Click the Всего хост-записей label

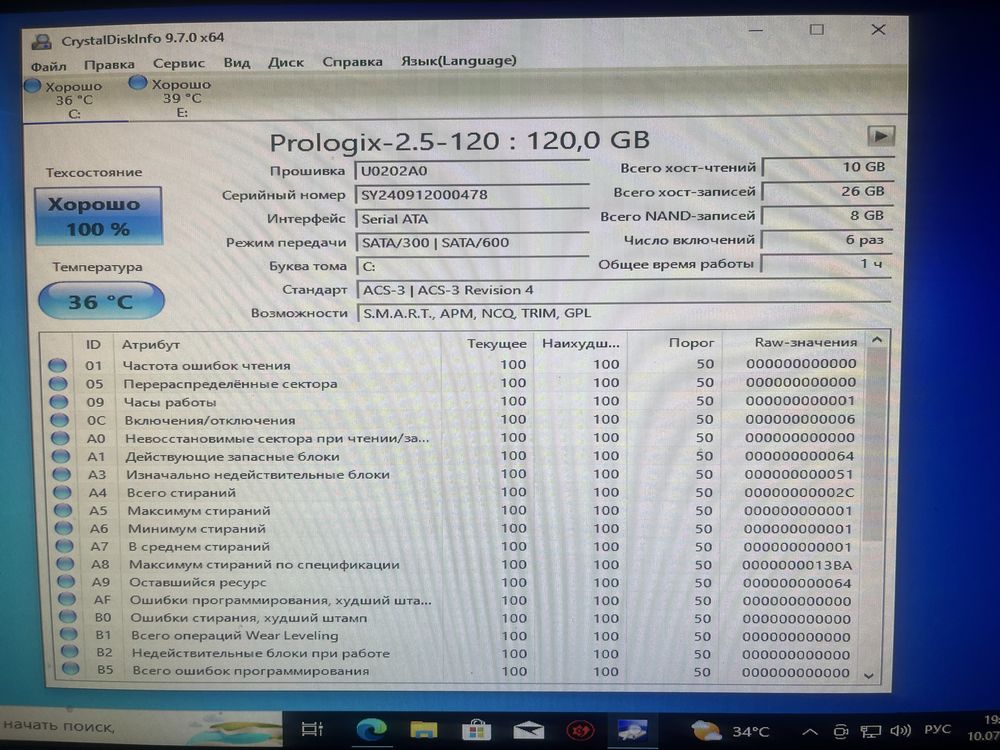(684, 192)
